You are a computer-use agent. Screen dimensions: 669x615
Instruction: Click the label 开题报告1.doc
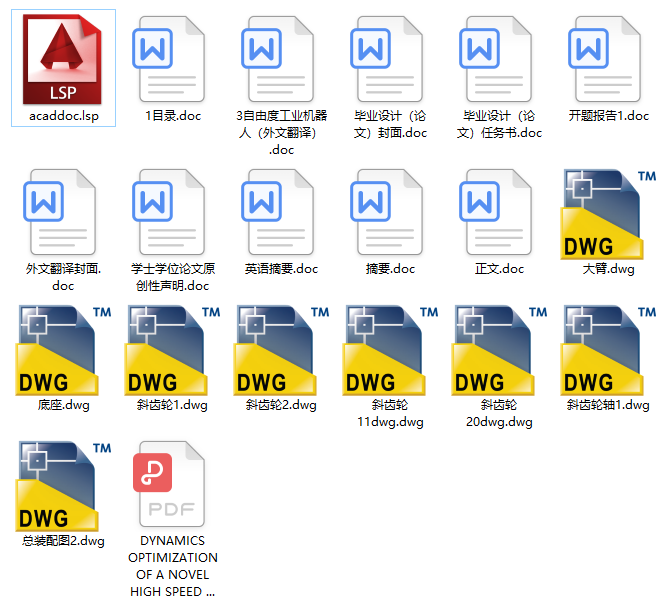pyautogui.click(x=608, y=116)
